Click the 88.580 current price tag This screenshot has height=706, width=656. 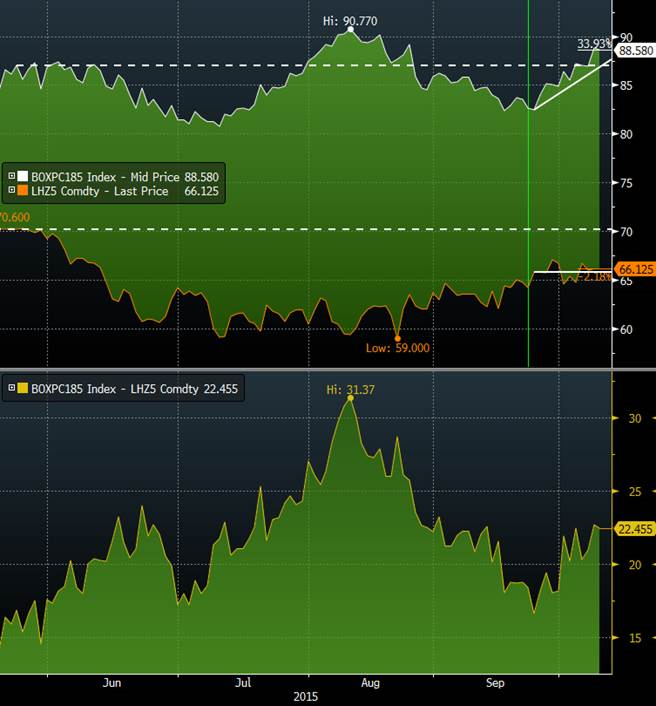(x=636, y=50)
